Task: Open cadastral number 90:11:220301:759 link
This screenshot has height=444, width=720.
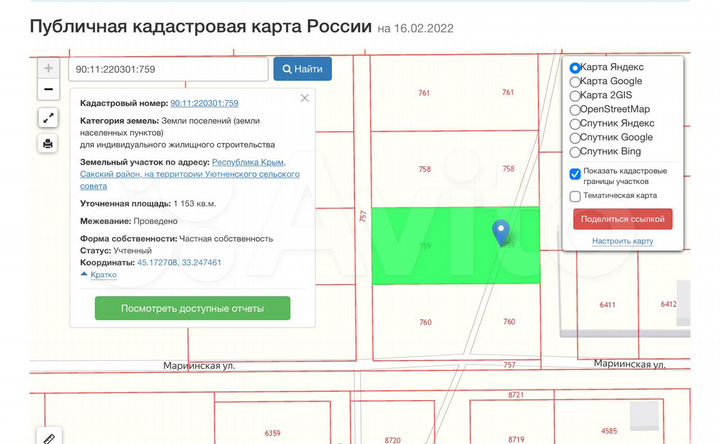Action: (204, 103)
